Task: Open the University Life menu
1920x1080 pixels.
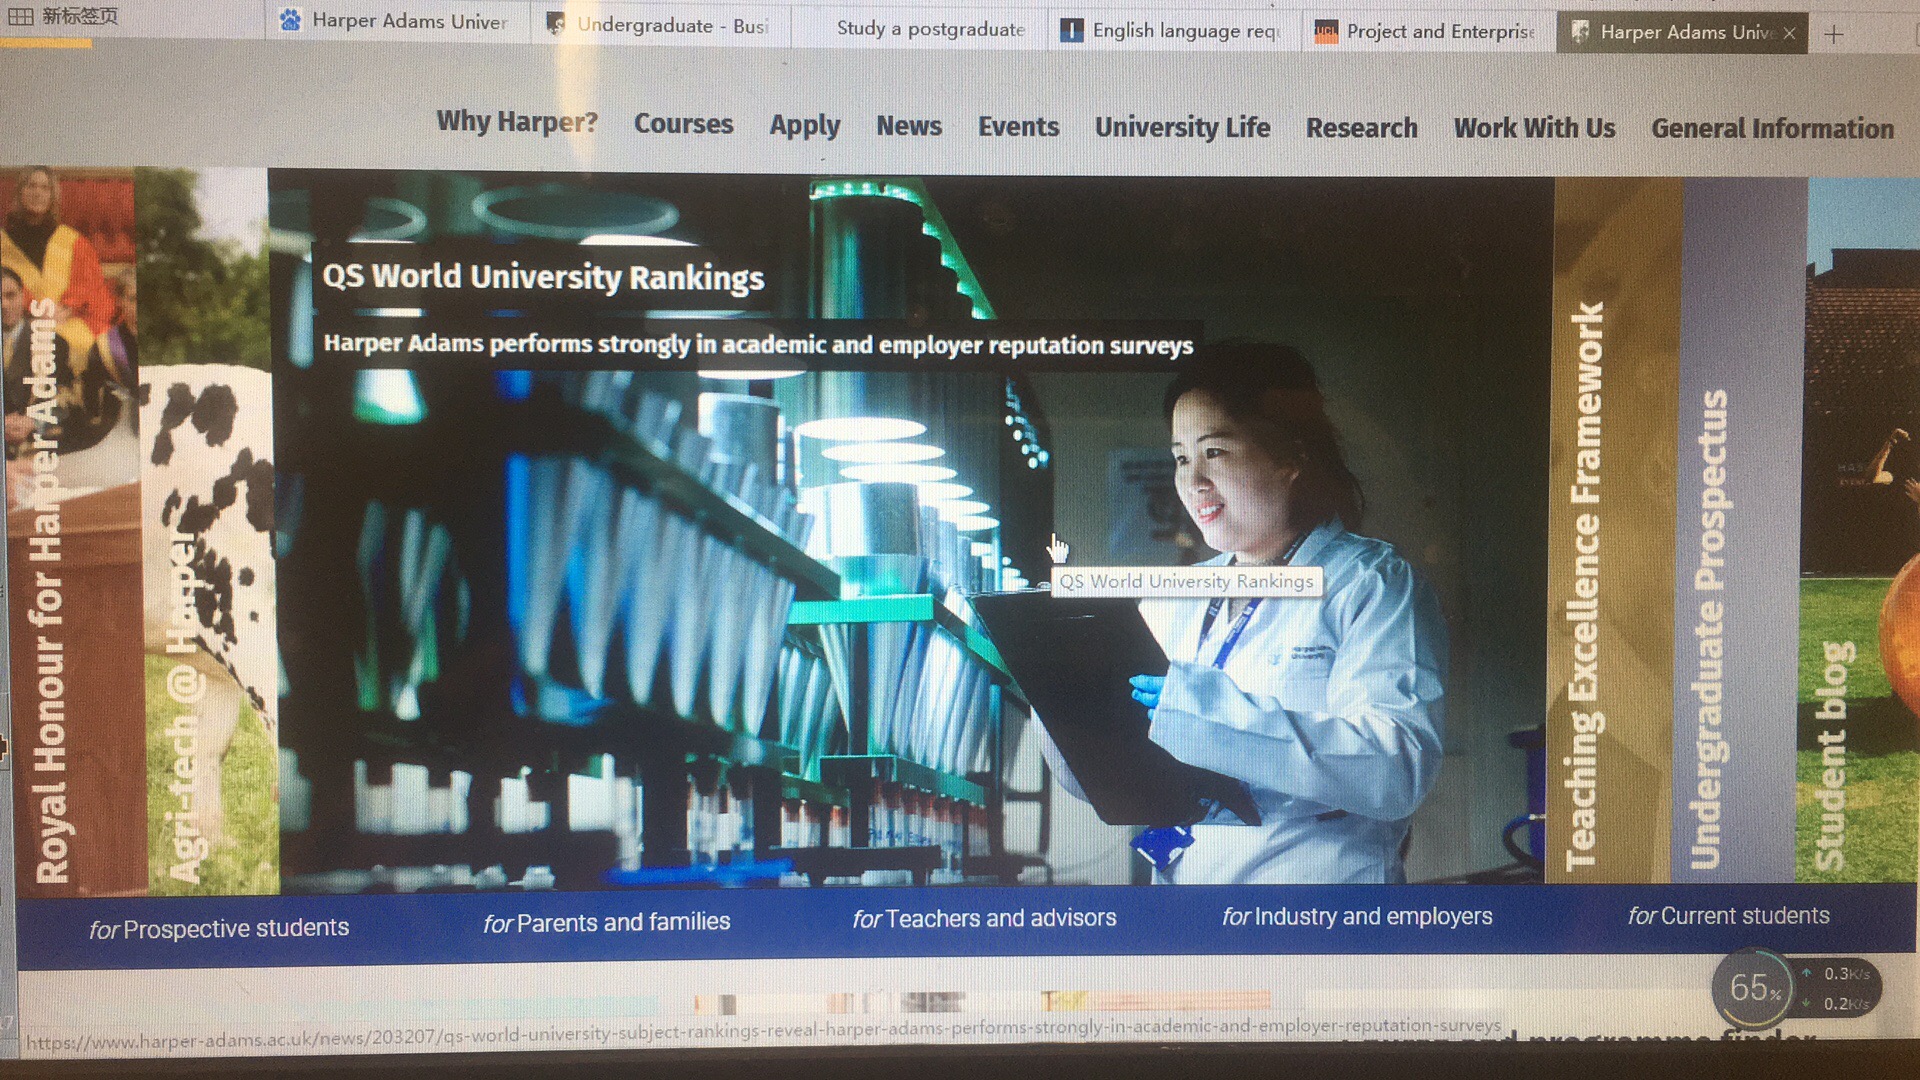Action: [x=1182, y=128]
